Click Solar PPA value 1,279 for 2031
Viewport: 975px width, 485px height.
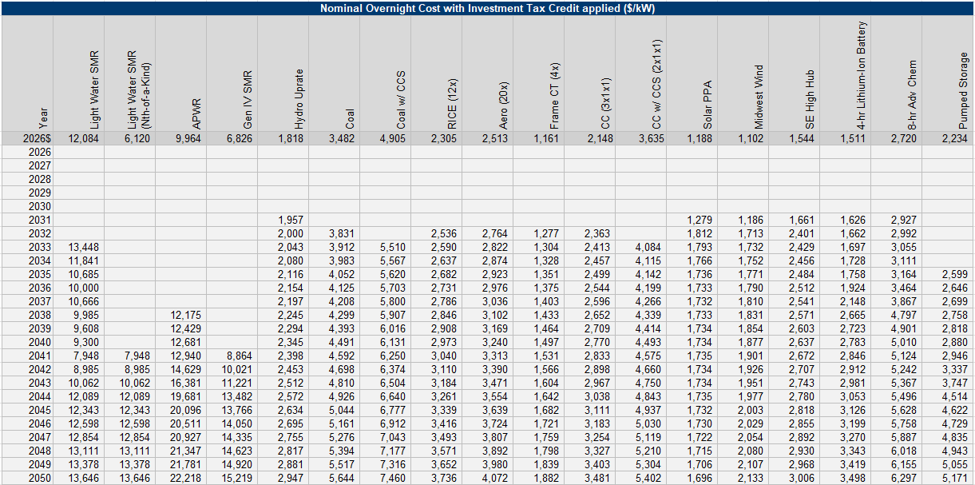pyautogui.click(x=700, y=220)
